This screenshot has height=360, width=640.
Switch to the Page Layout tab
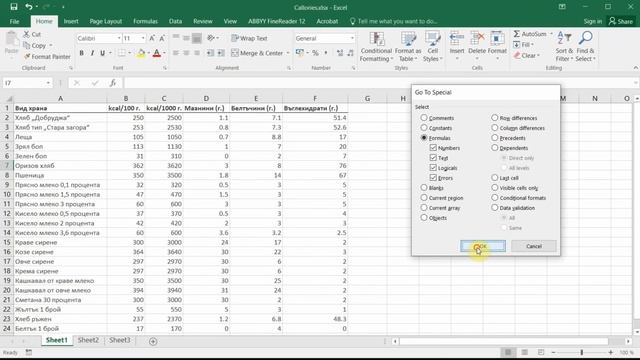(106, 21)
